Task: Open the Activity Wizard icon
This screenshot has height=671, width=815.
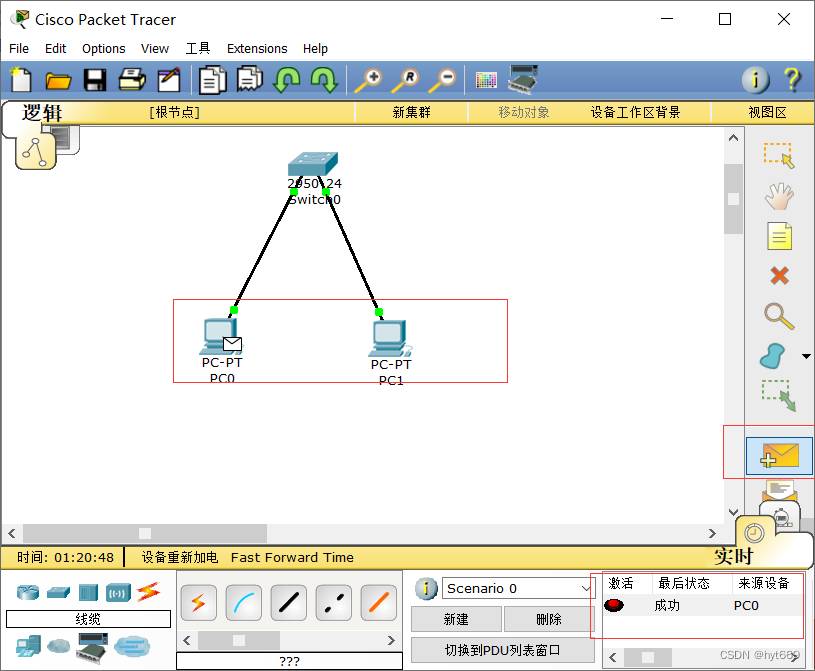Action: click(169, 80)
